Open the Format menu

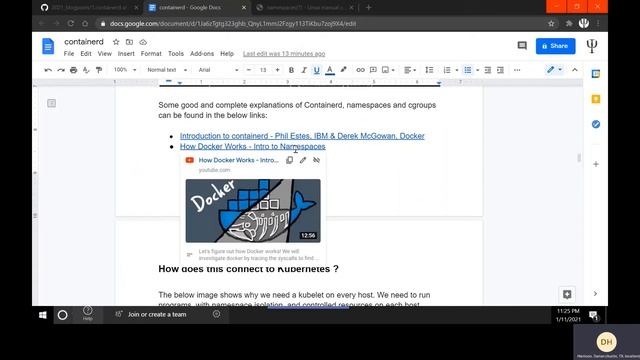tap(151, 53)
